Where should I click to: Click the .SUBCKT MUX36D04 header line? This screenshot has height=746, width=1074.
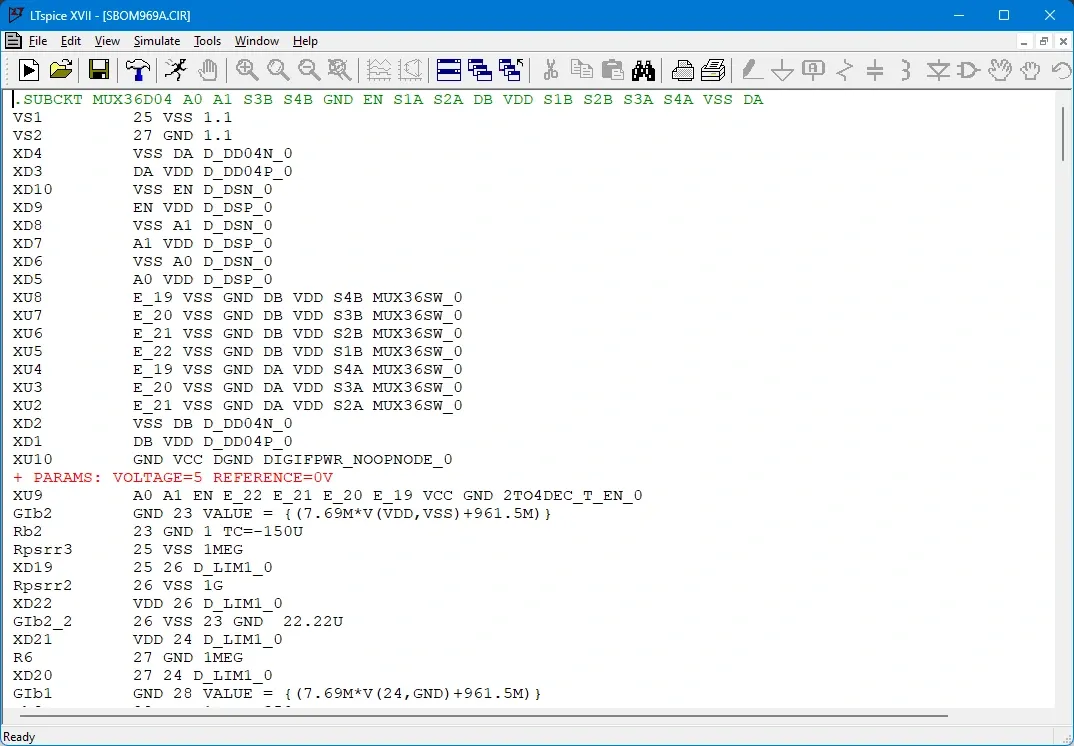click(388, 99)
